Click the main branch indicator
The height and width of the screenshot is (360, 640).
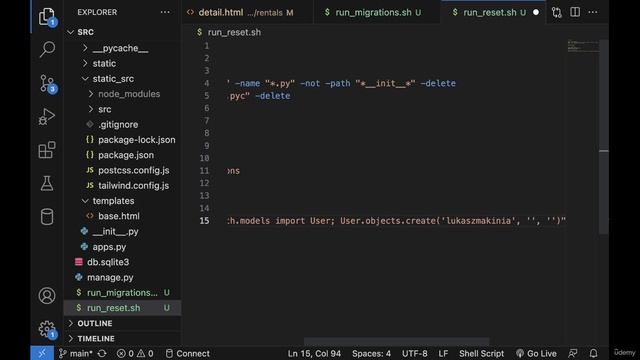coord(76,353)
